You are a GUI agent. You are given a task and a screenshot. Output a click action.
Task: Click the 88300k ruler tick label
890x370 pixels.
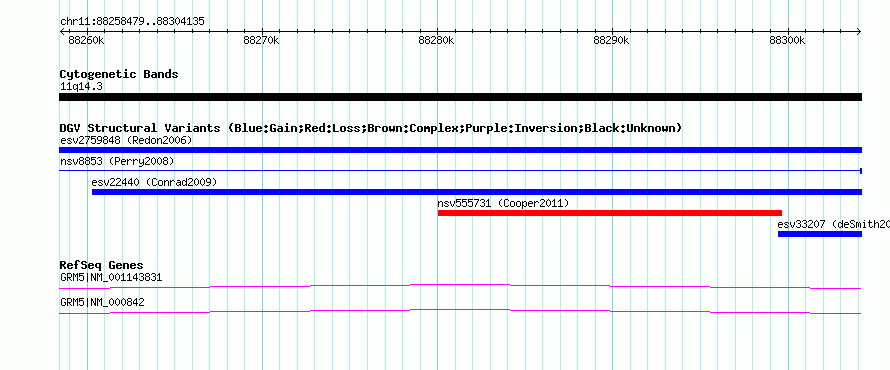click(787, 41)
